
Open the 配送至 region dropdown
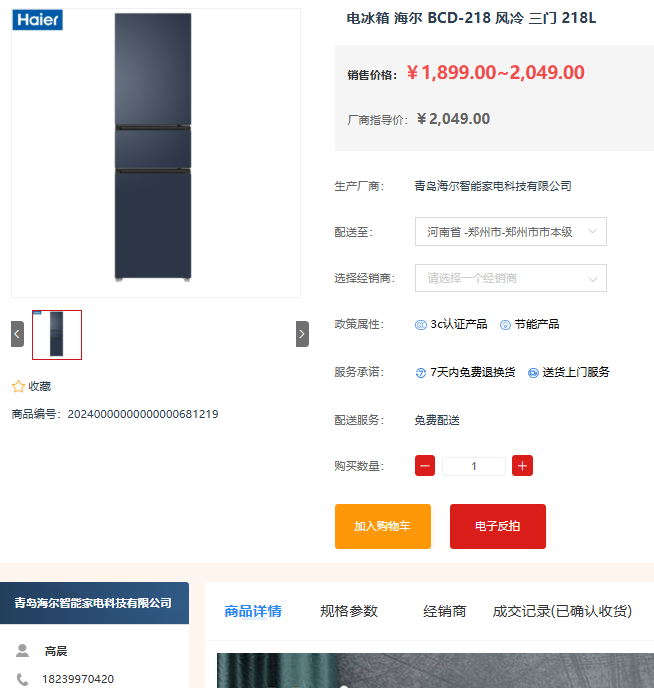511,232
